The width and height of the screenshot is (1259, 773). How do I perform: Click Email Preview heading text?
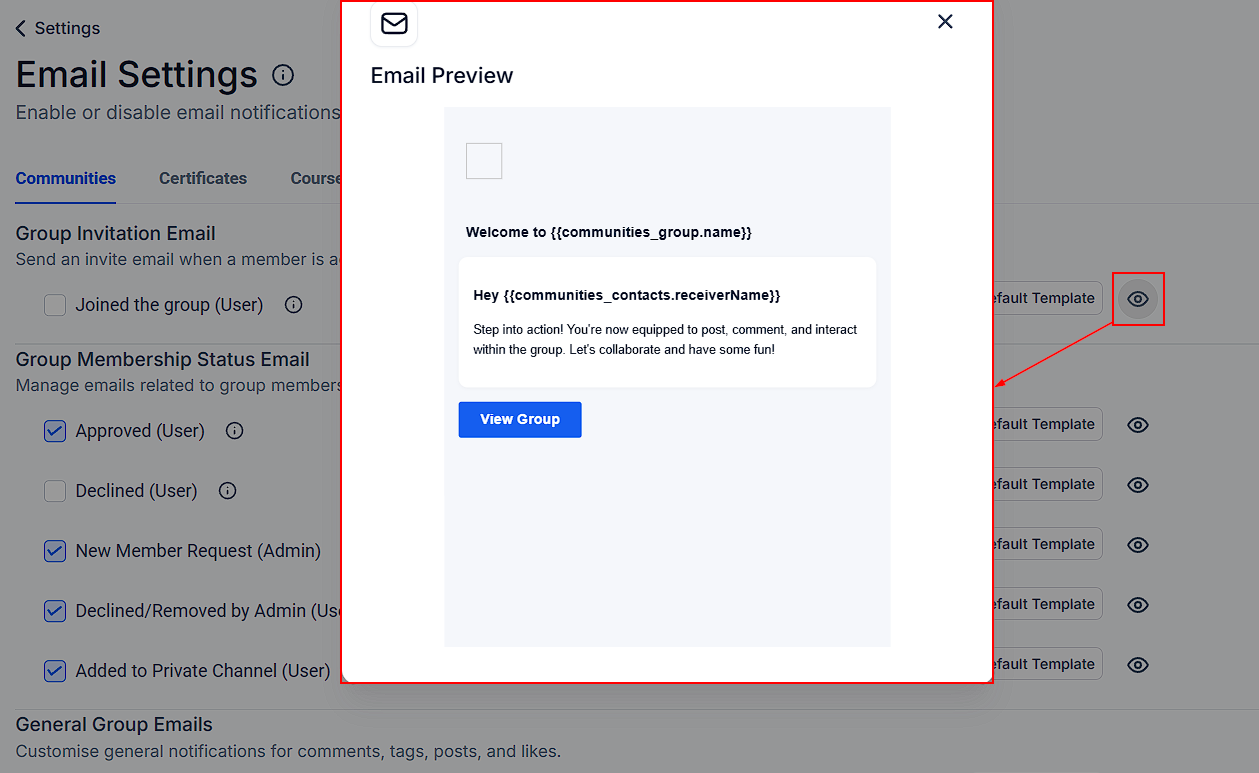click(x=442, y=76)
